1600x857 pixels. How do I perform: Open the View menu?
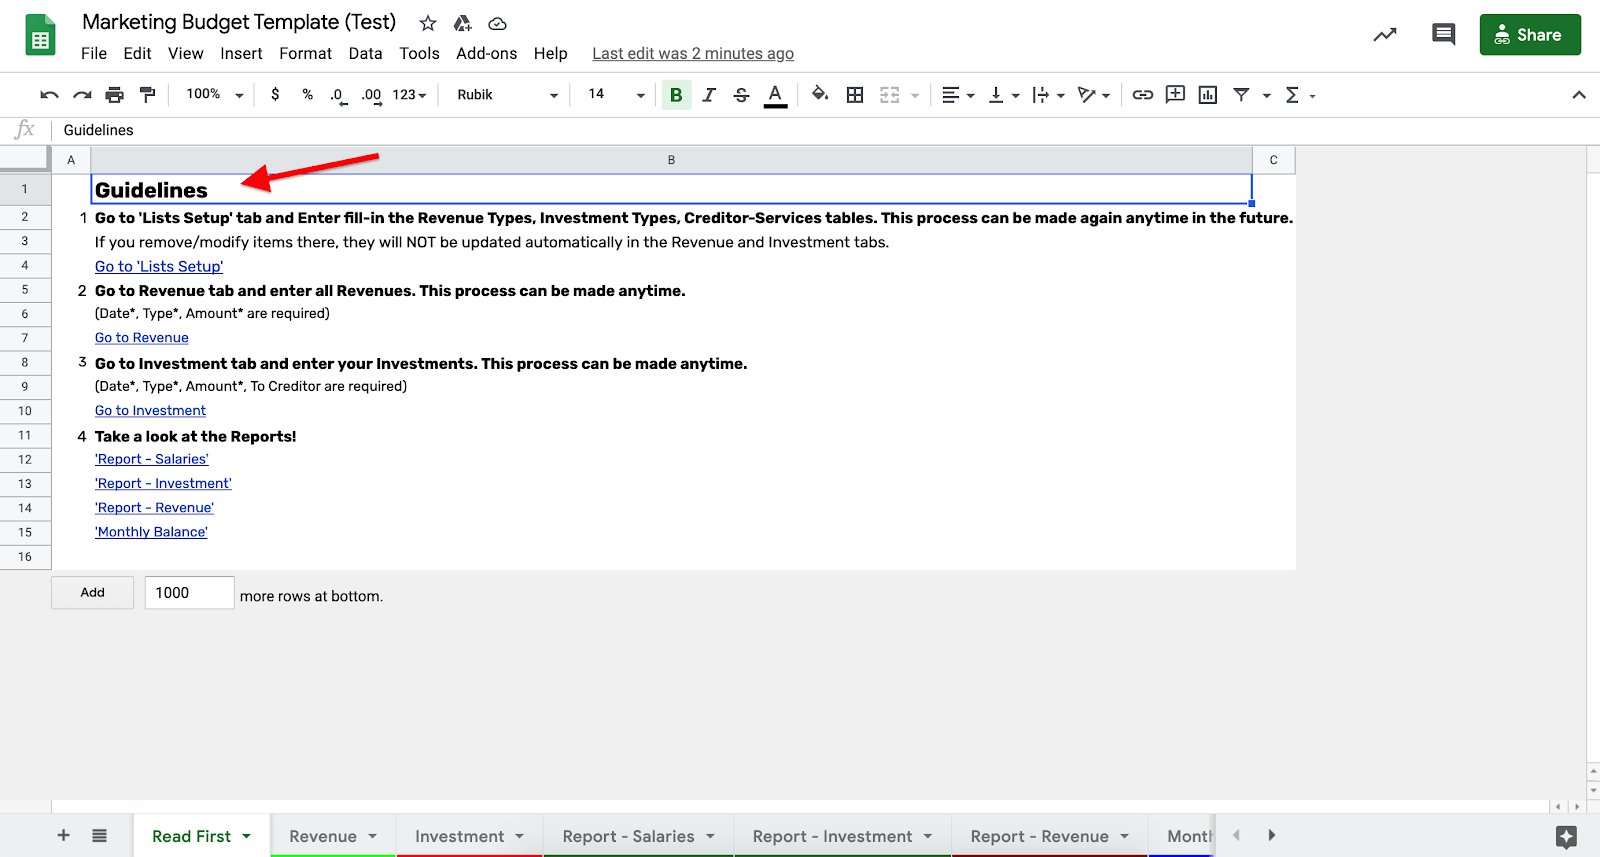pos(185,54)
